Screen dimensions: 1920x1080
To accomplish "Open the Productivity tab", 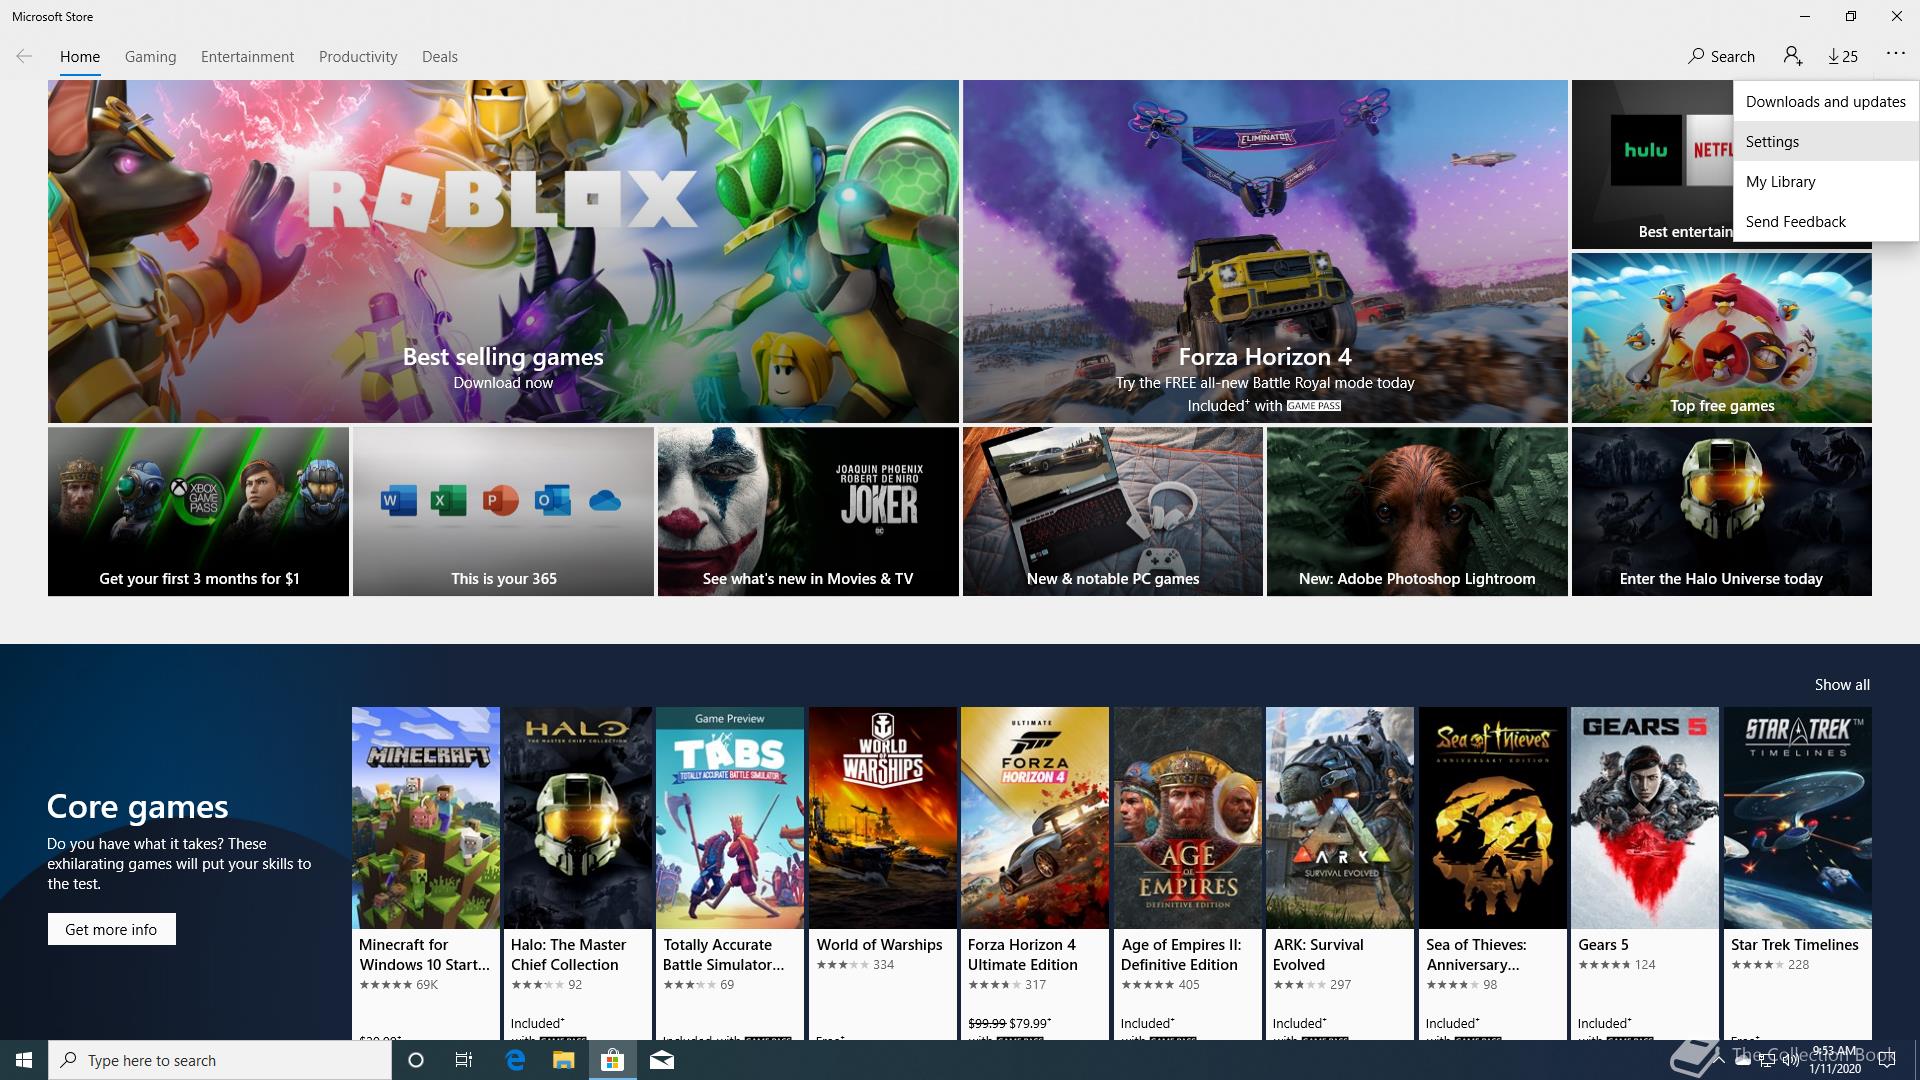I will 358,57.
